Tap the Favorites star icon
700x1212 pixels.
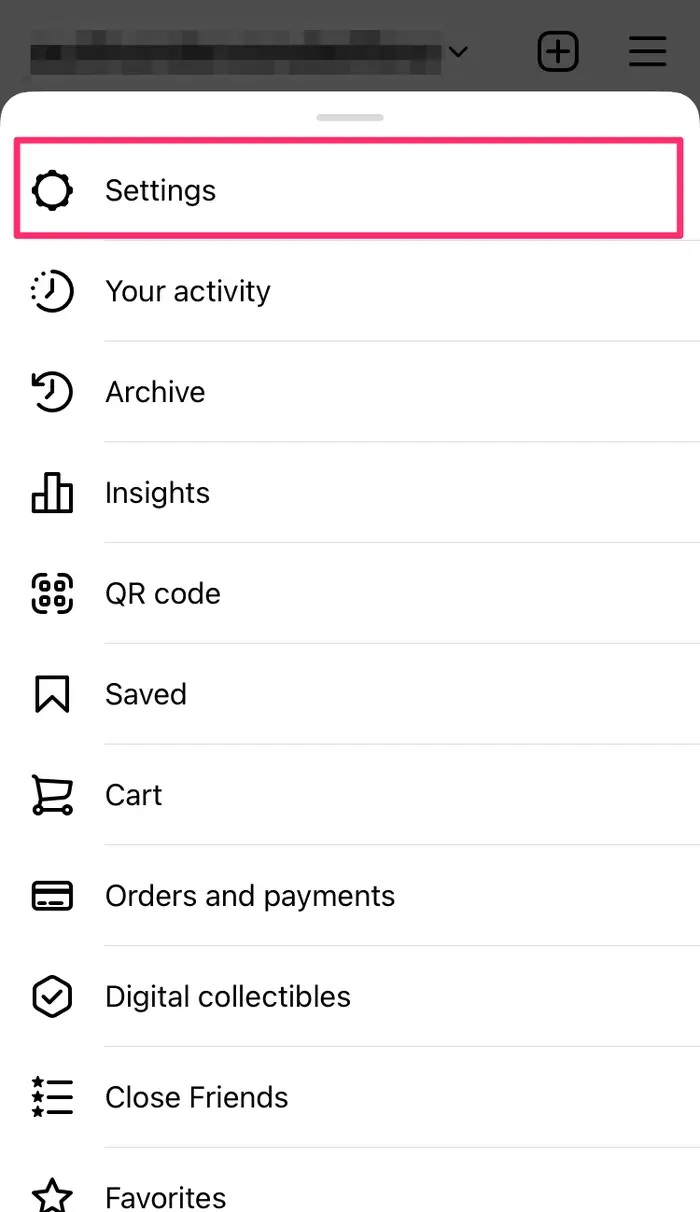52,1196
